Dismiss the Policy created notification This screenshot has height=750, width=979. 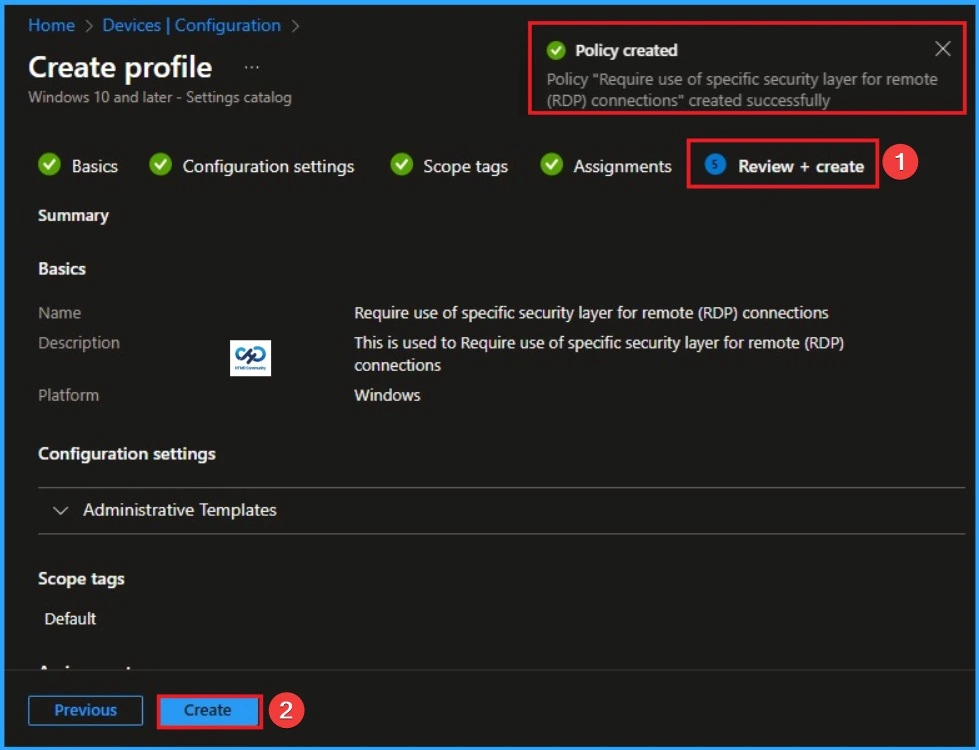point(943,49)
